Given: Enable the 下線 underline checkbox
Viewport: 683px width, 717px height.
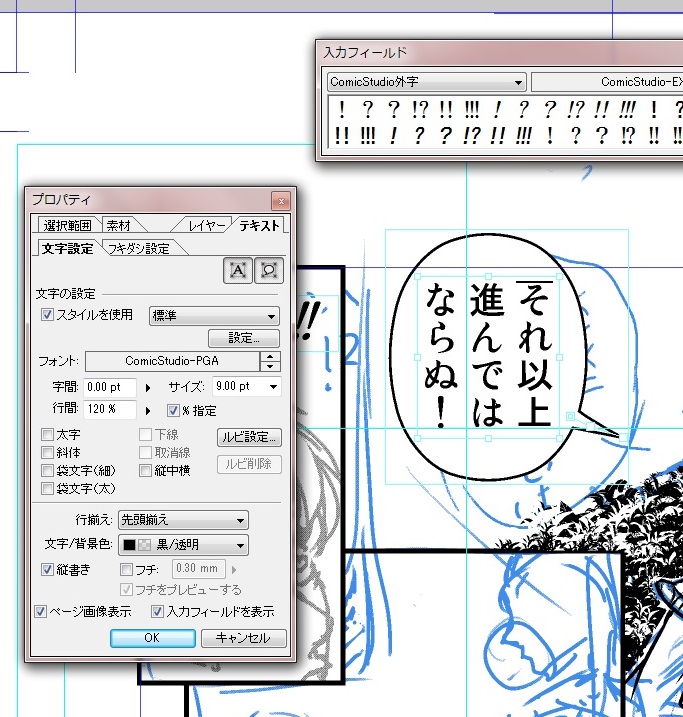Looking at the screenshot, I should 145,434.
